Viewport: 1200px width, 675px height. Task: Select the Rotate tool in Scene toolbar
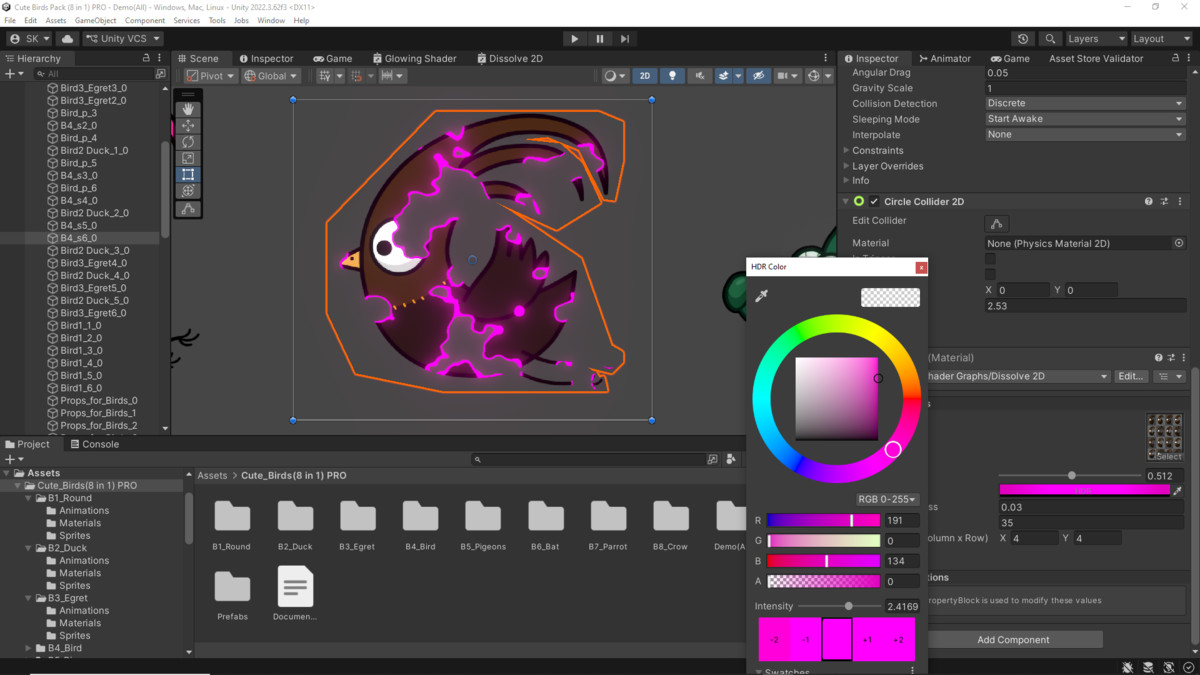coord(188,142)
